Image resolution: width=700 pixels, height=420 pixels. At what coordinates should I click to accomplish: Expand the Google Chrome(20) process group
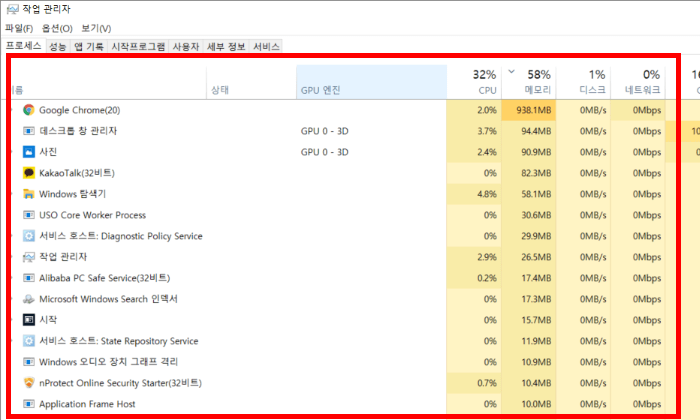coord(12,110)
